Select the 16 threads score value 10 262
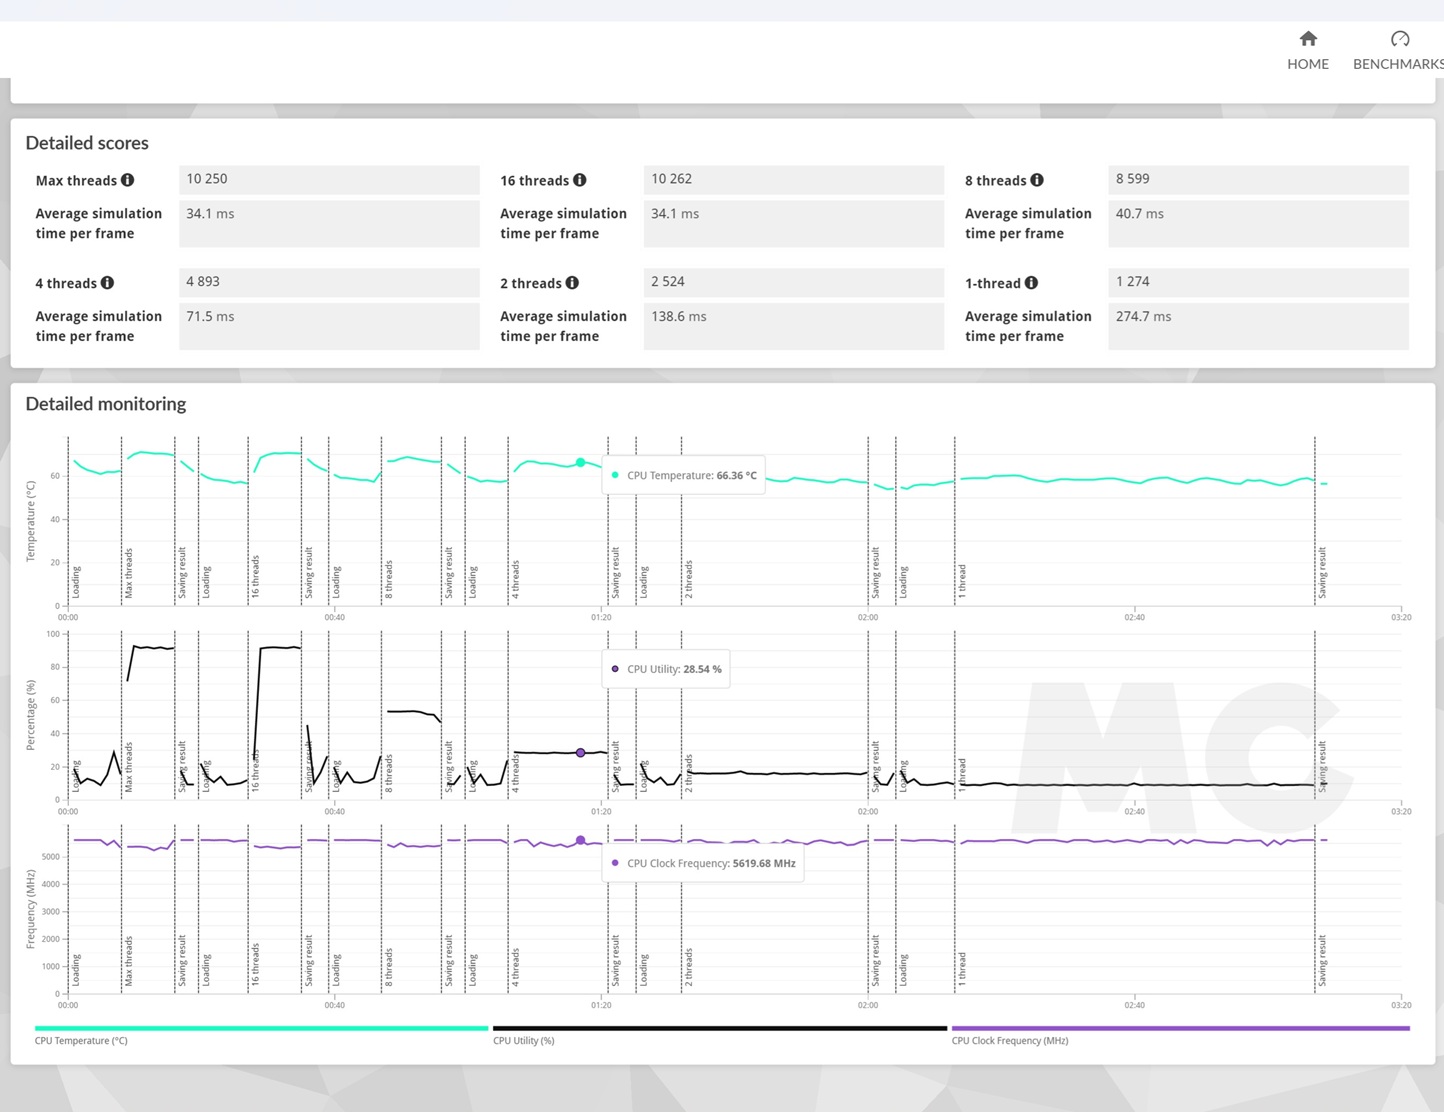This screenshot has width=1444, height=1112. click(793, 179)
